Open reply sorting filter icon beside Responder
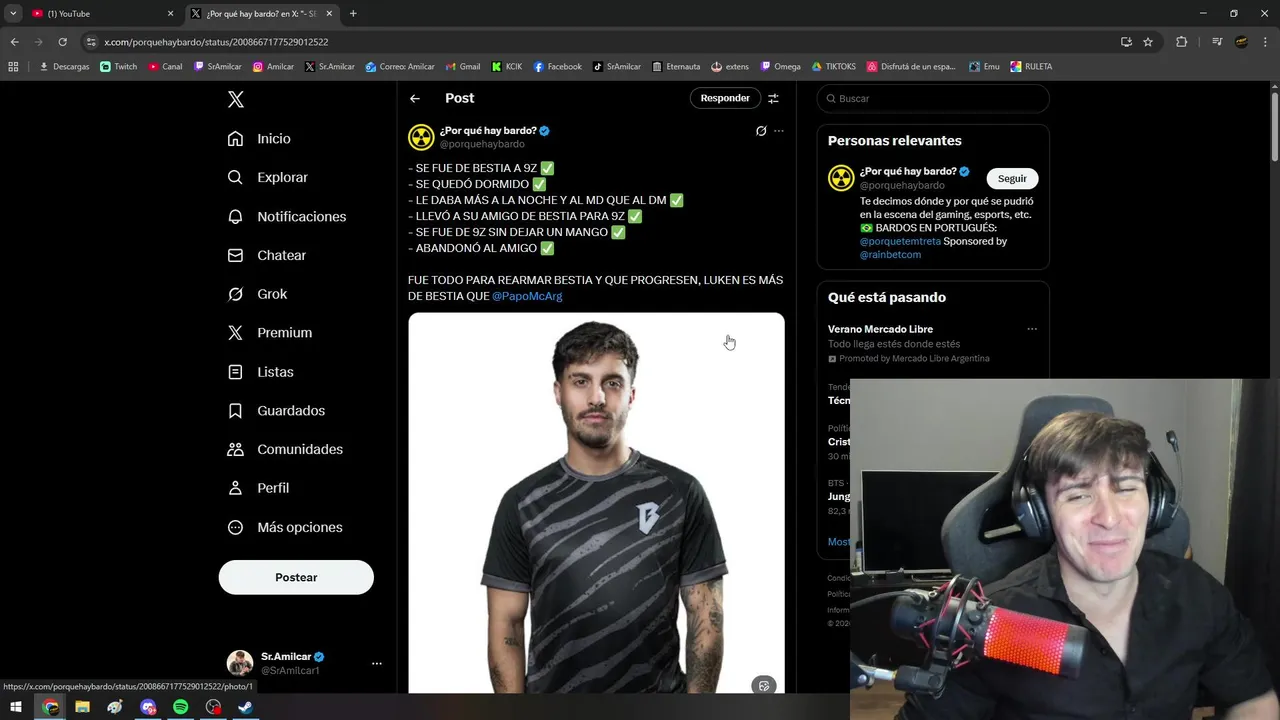The width and height of the screenshot is (1280, 720). coord(773,98)
